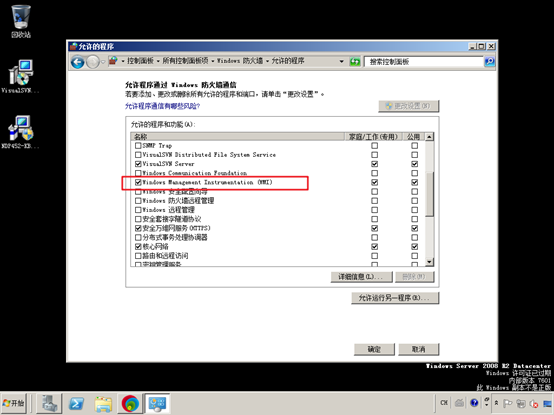This screenshot has height=415, width=554.
Task: Open the recent pages dropdown beside forward arrow
Action: click(103, 62)
